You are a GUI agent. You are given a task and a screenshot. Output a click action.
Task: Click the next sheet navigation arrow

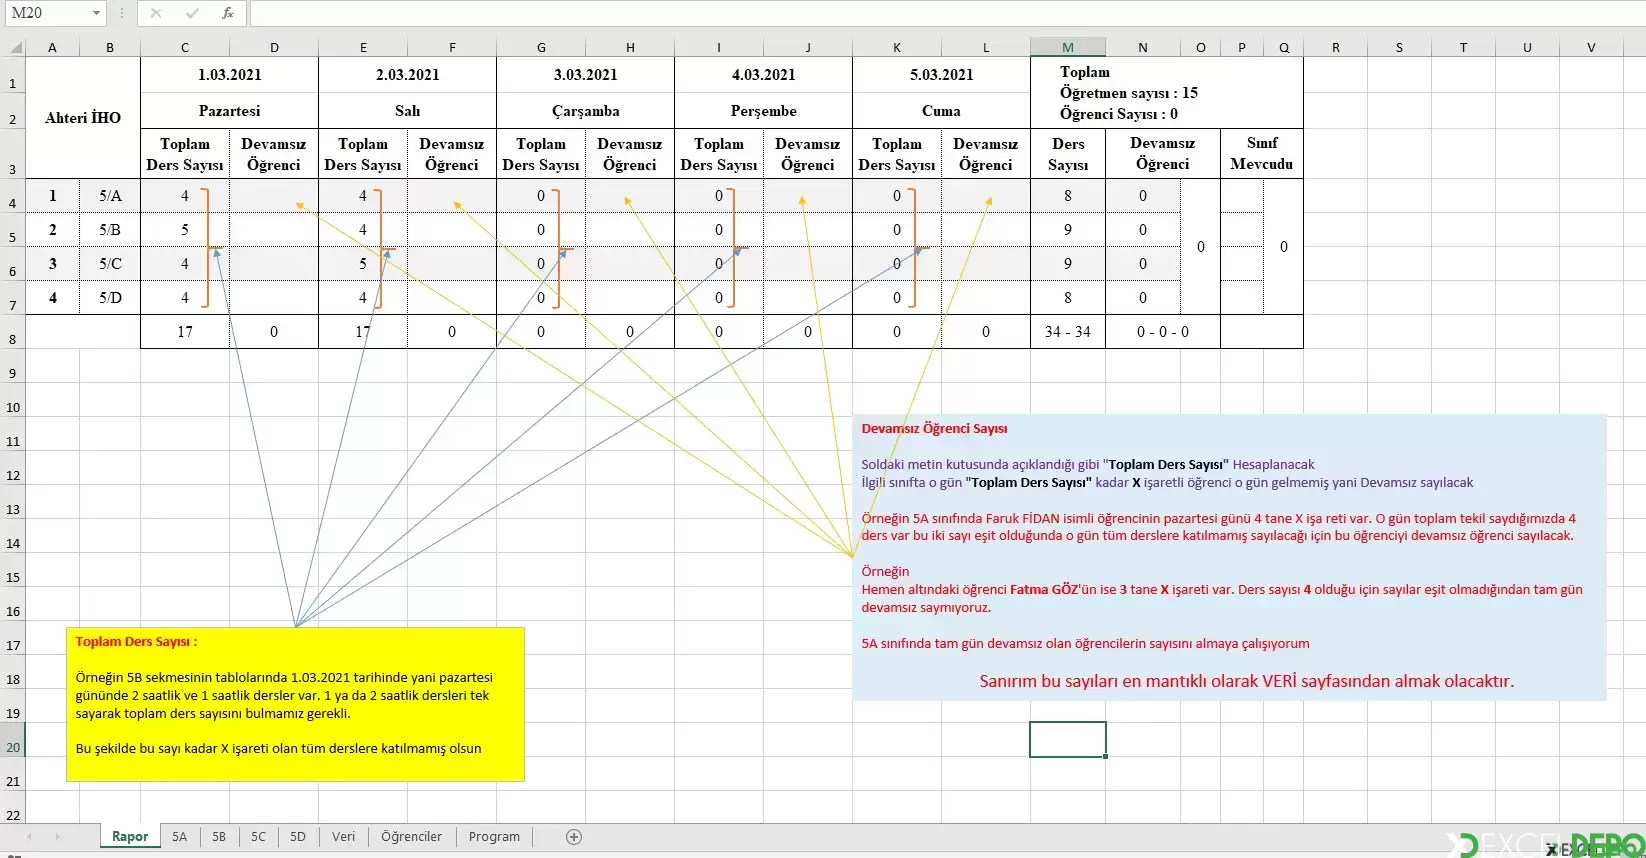(57, 837)
